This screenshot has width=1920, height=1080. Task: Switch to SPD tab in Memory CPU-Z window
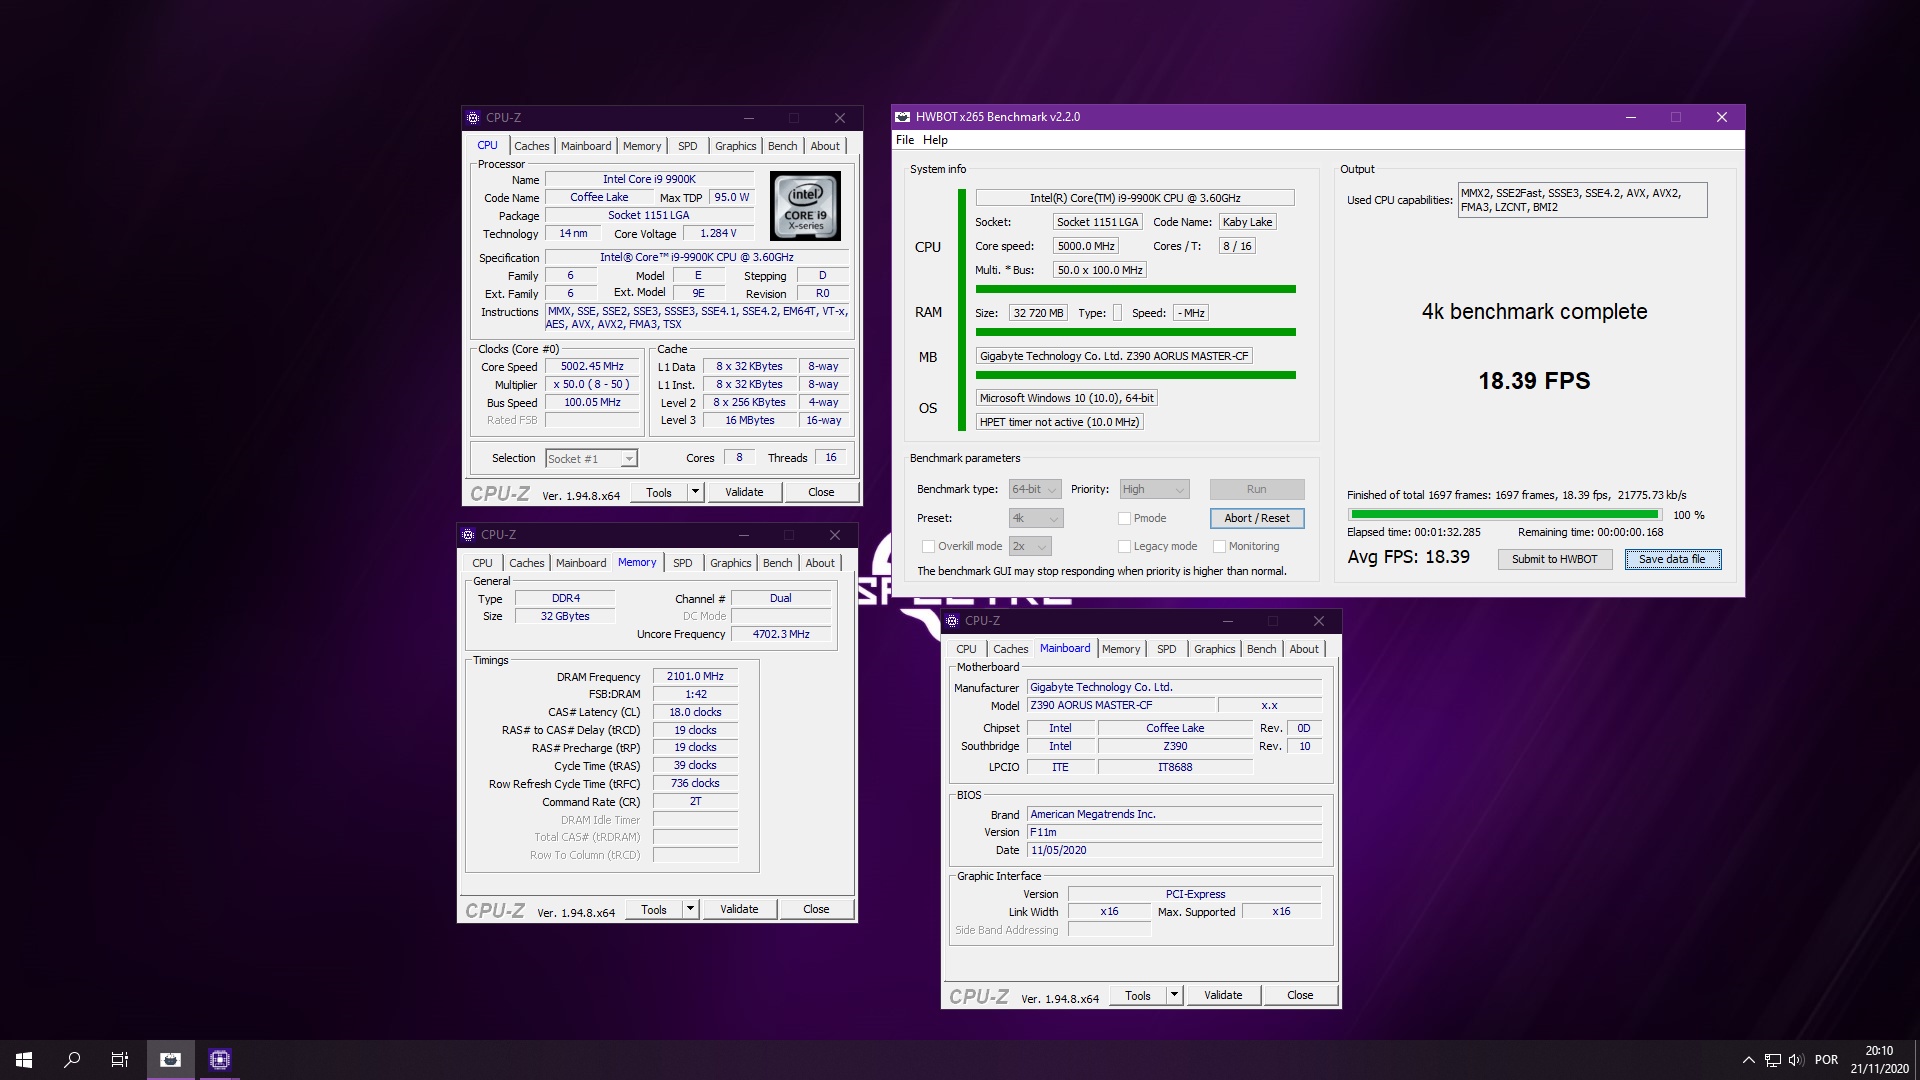[x=683, y=563]
